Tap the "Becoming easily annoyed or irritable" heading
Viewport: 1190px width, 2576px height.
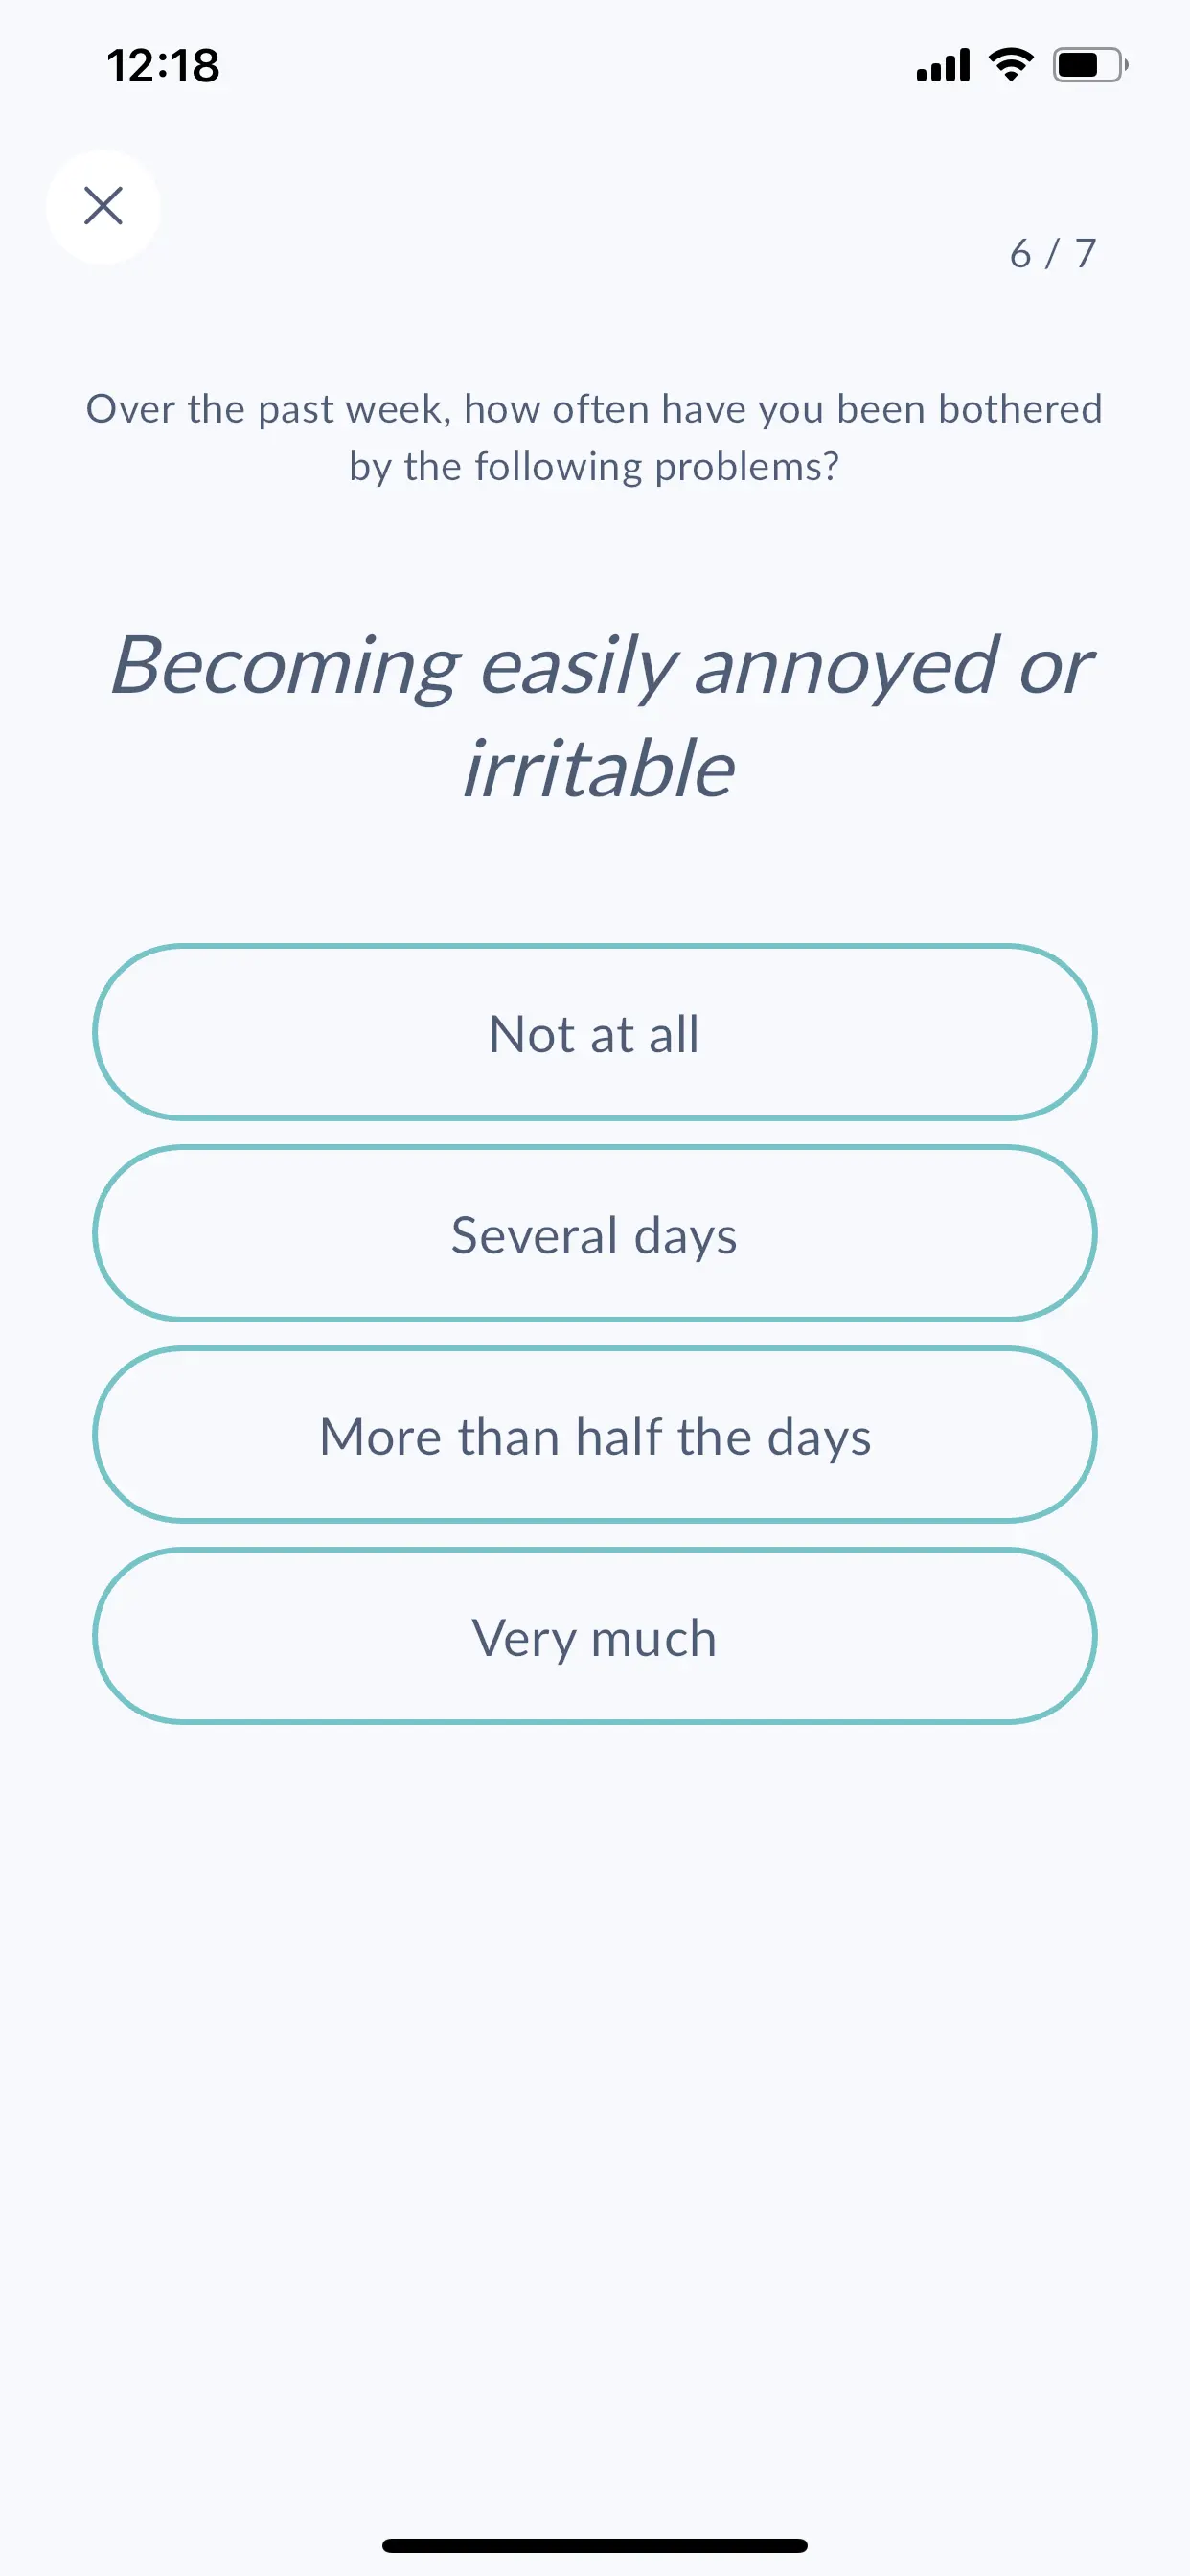pos(600,716)
